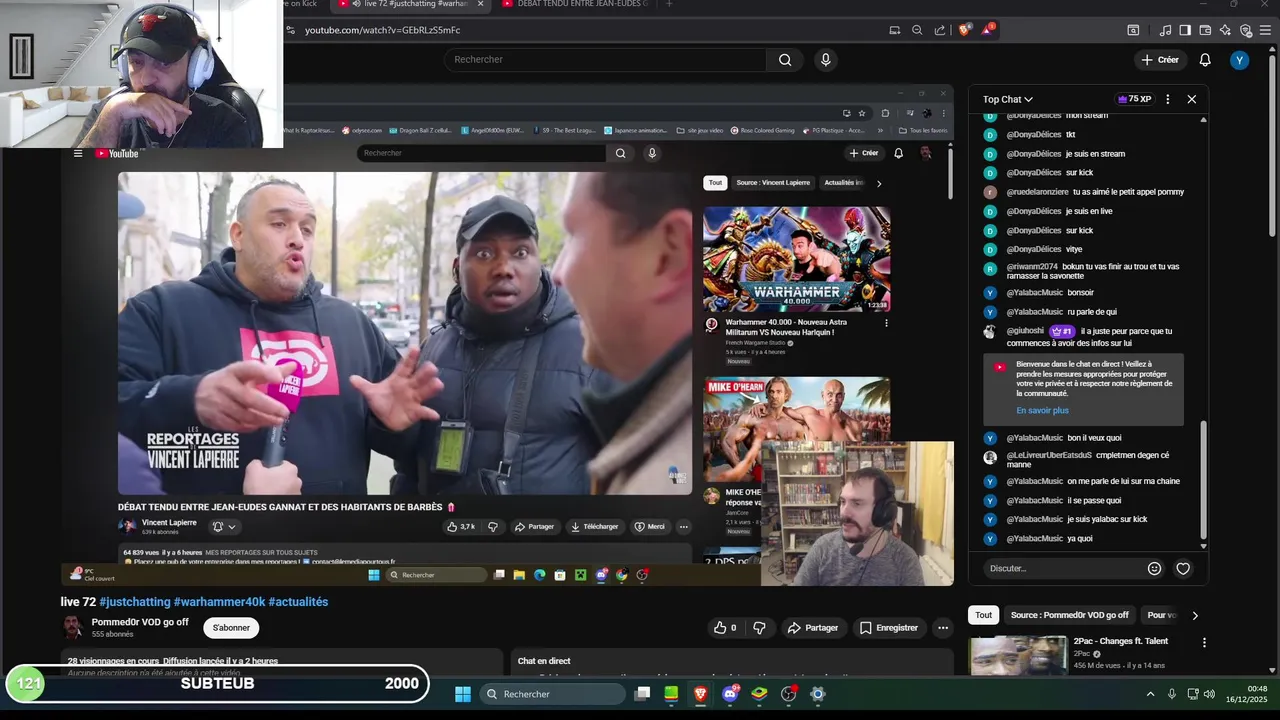
Task: Open the Leo AI sparkle icon
Action: 1225,30
